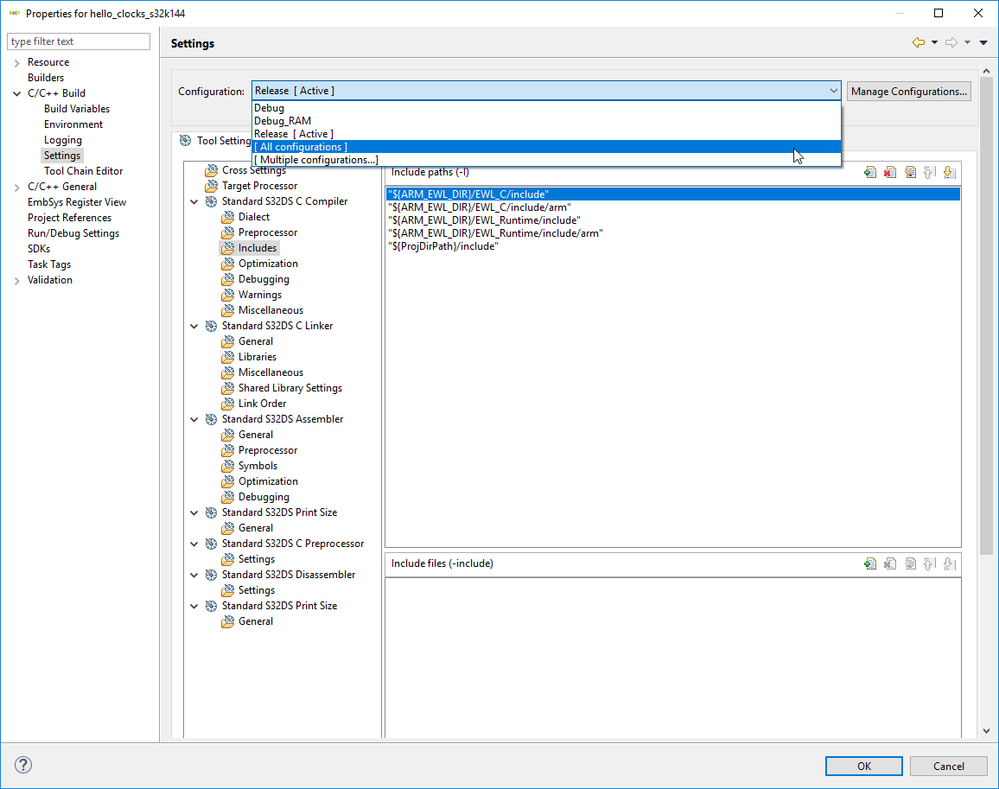Click Manage Configurations button

(x=909, y=91)
